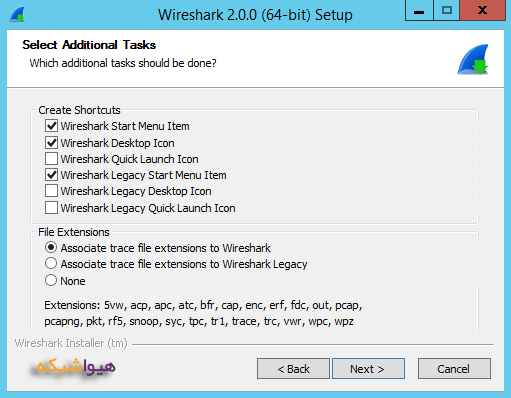Image resolution: width=511 pixels, height=398 pixels.
Task: Click the orange Persian watermark logo
Action: click(73, 368)
